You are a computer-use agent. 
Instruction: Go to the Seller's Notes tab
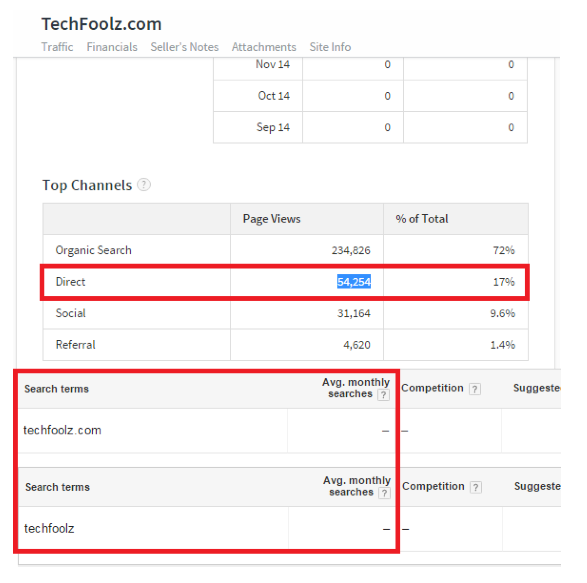[185, 47]
